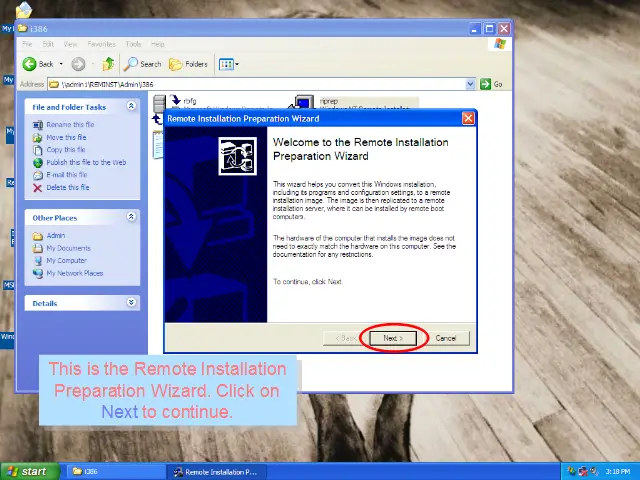The width and height of the screenshot is (640, 480).
Task: Click E-mail this file
Action: [67, 175]
